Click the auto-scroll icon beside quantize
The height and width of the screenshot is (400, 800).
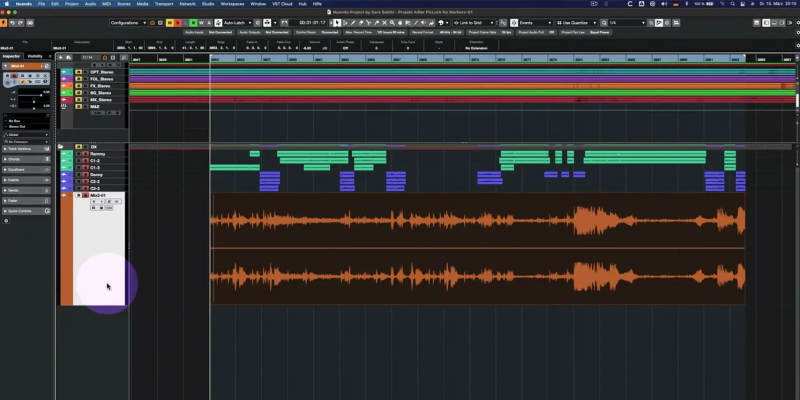[x=659, y=22]
